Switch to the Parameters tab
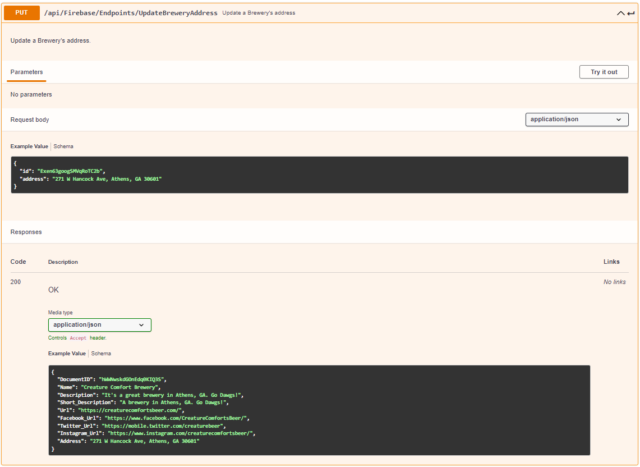This screenshot has height=467, width=640. 27,72
